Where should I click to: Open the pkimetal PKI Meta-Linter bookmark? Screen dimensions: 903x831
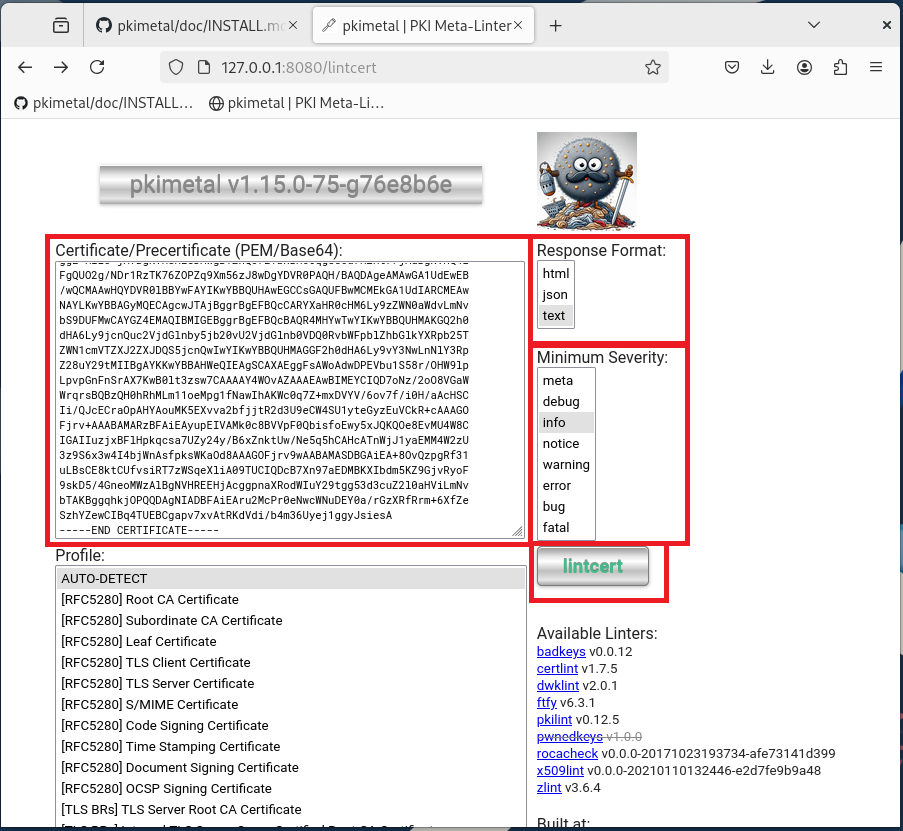[x=297, y=102]
